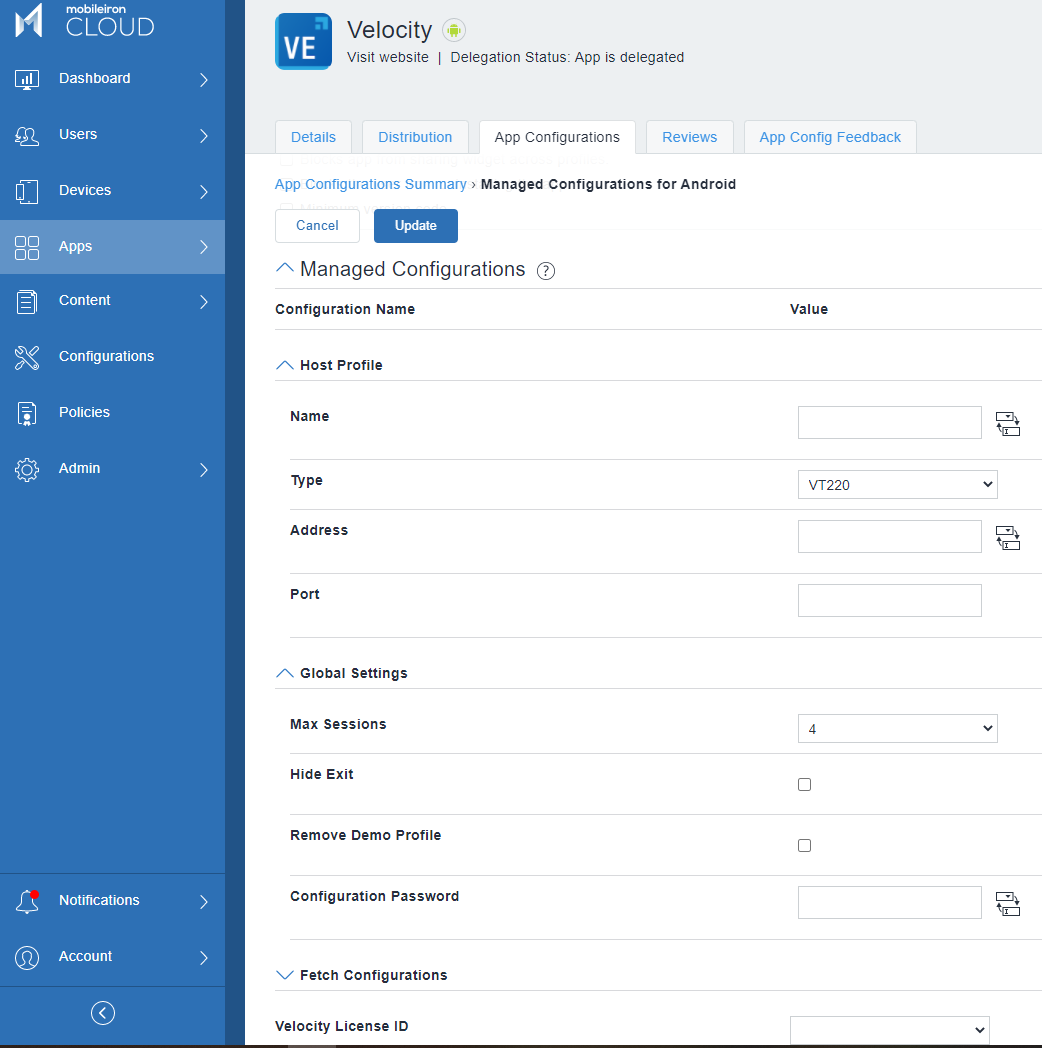Screen dimensions: 1042x1048
Task: Switch to the Reviews tab
Action: (689, 137)
